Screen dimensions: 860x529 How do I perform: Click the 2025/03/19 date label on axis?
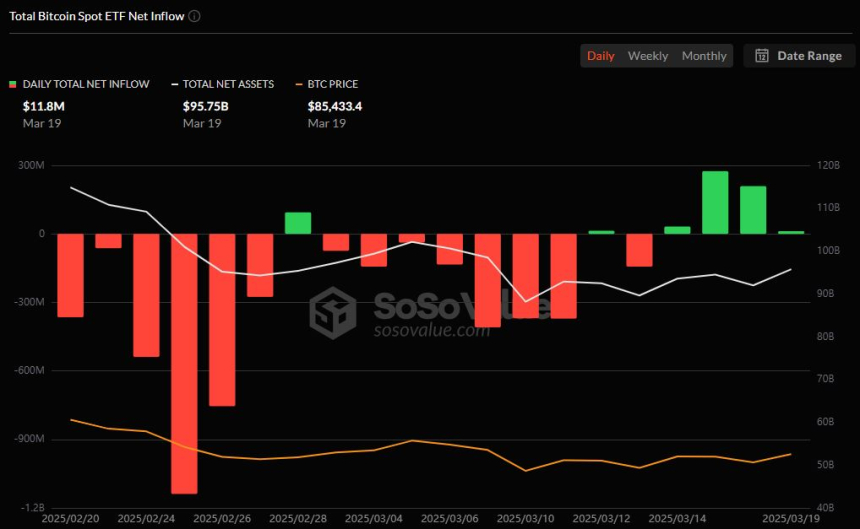[x=790, y=519]
